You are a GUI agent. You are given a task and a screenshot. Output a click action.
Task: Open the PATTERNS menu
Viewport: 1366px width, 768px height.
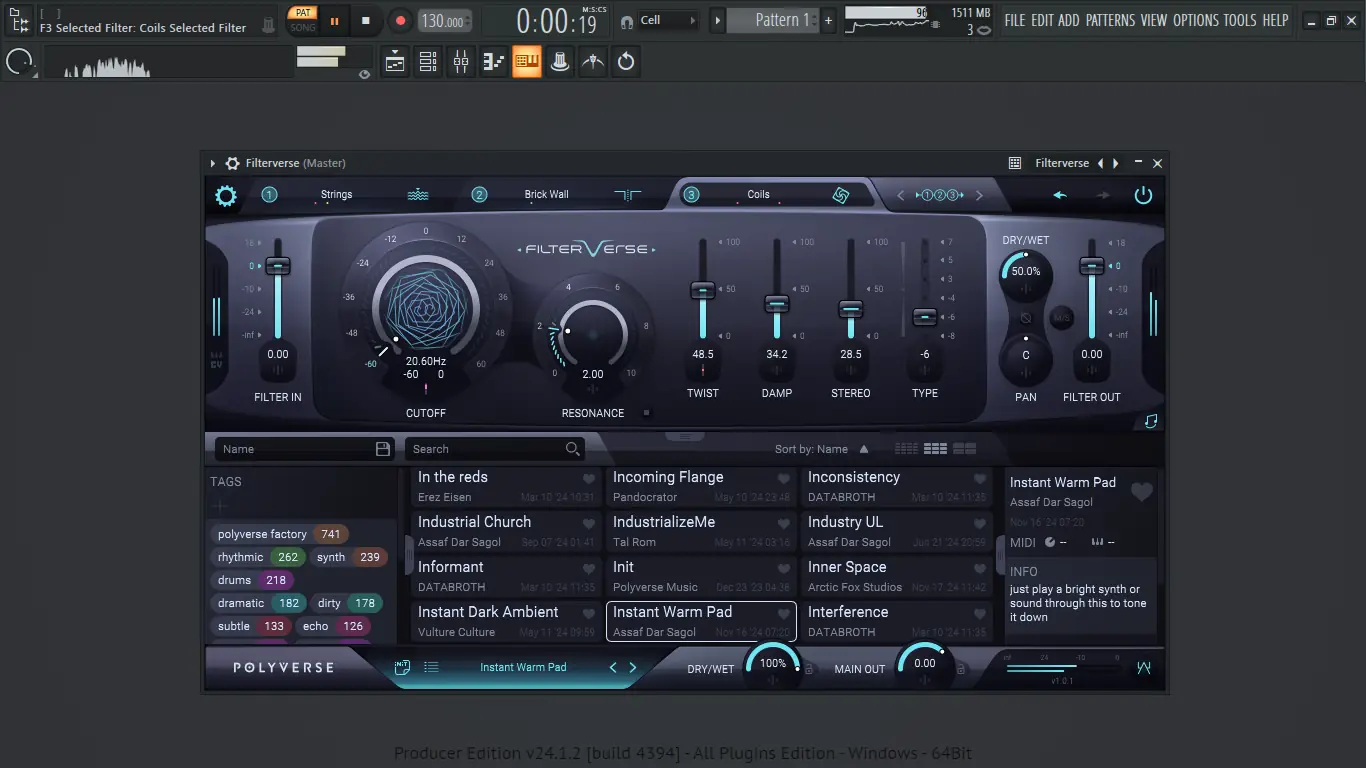click(x=1111, y=20)
